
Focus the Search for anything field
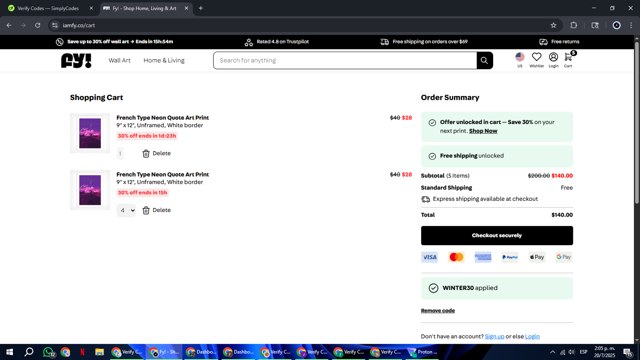pos(345,60)
